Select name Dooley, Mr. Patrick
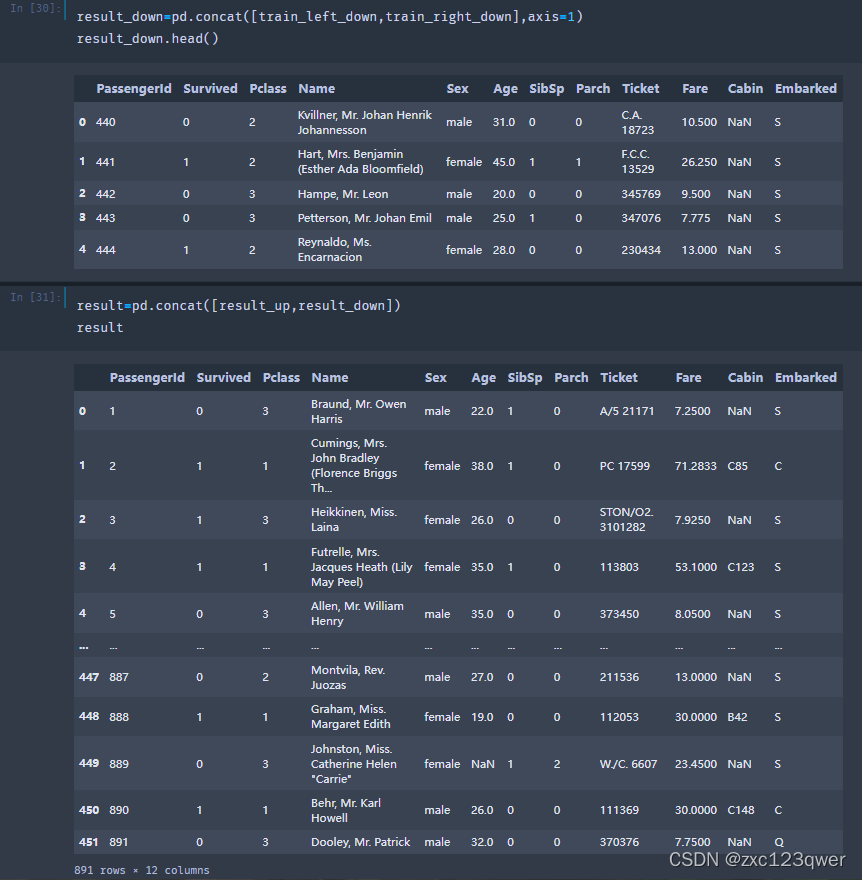The height and width of the screenshot is (880, 862). (x=360, y=842)
